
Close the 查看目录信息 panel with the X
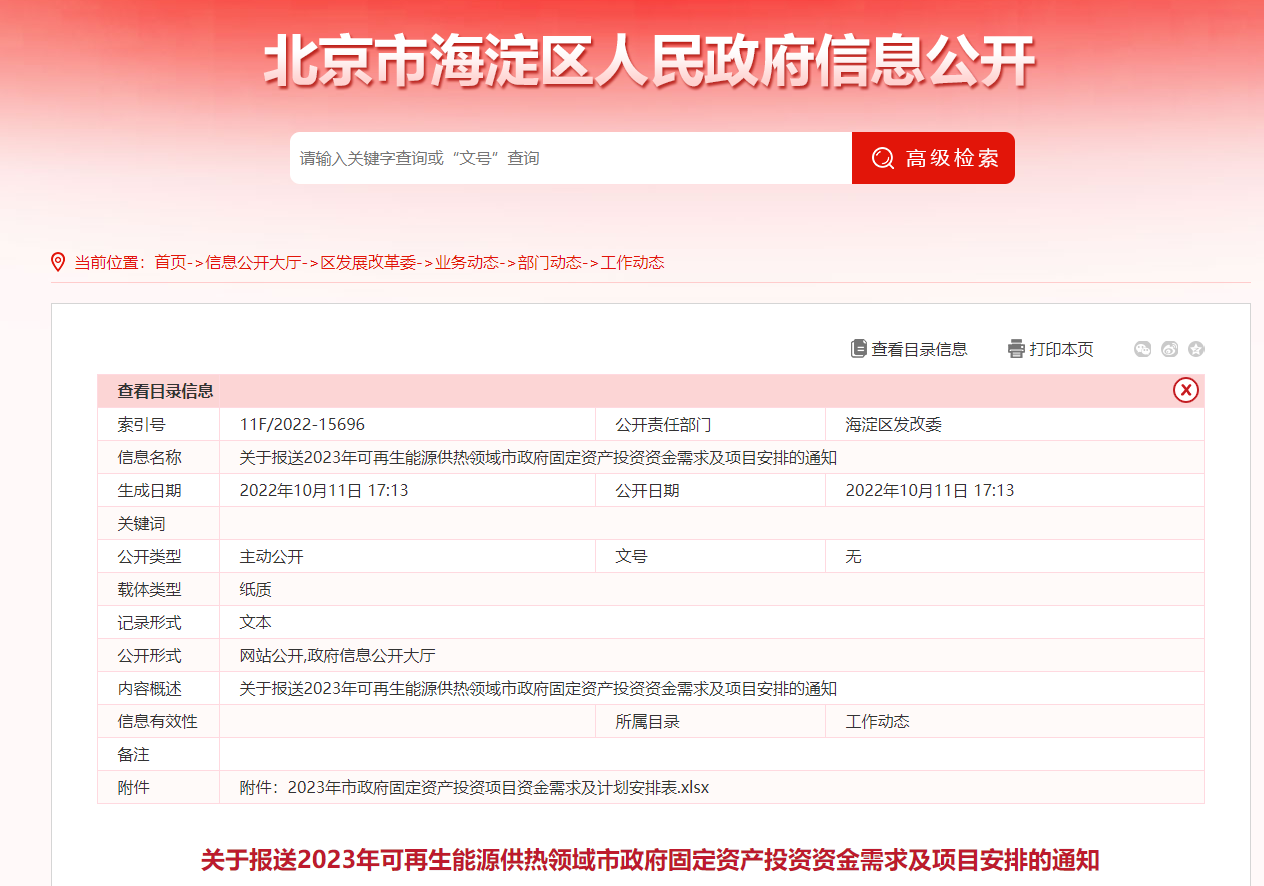(1185, 390)
